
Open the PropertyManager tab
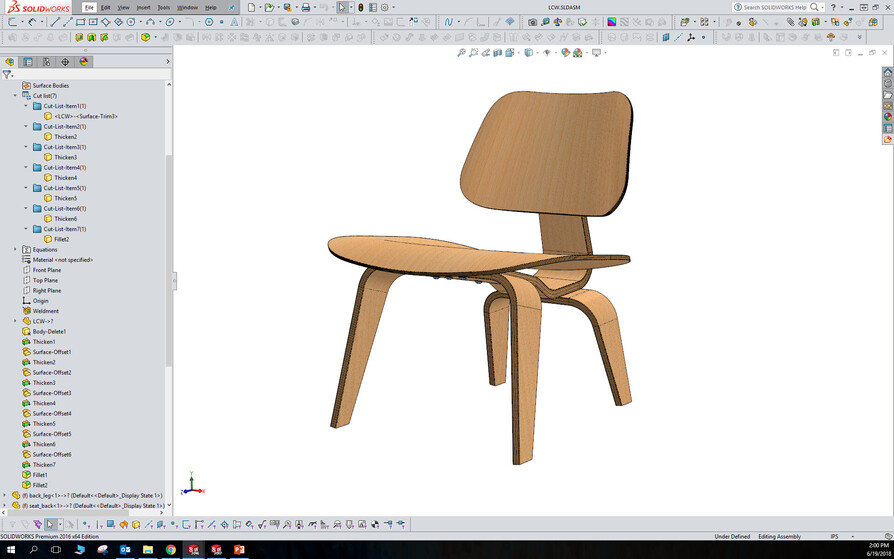click(27, 62)
